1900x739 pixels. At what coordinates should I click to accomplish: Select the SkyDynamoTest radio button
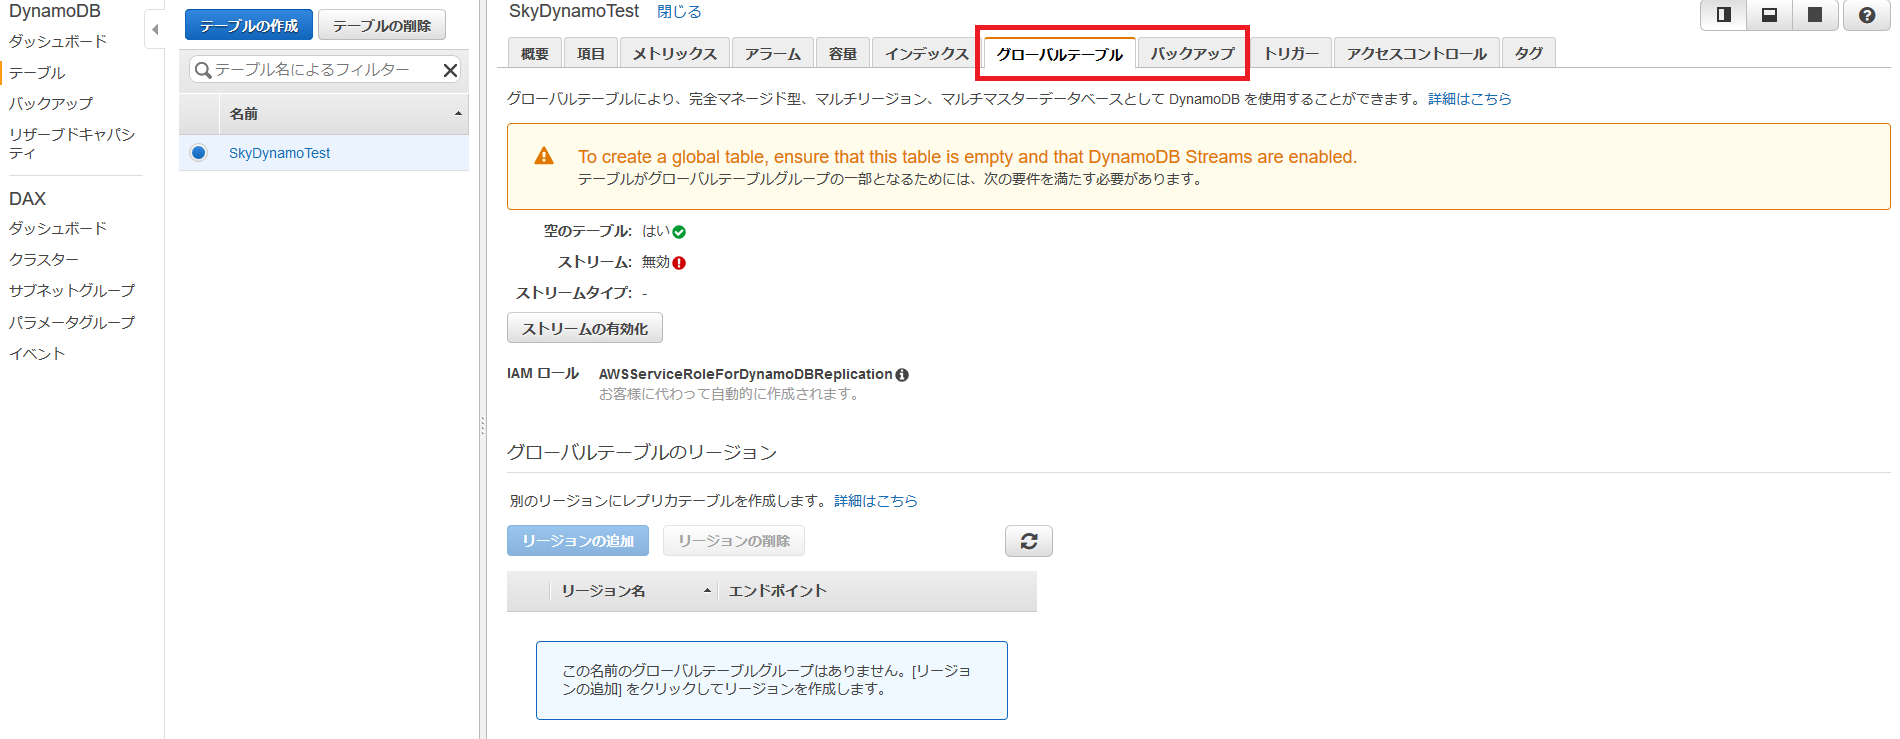click(x=198, y=153)
